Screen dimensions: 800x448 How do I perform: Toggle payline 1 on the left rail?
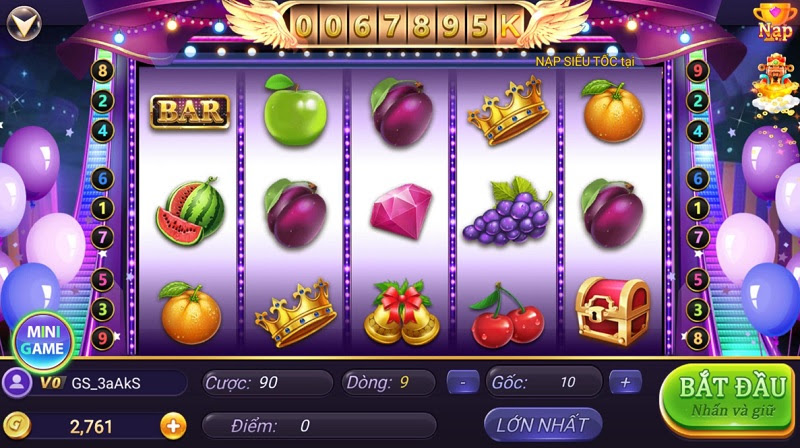tap(103, 208)
